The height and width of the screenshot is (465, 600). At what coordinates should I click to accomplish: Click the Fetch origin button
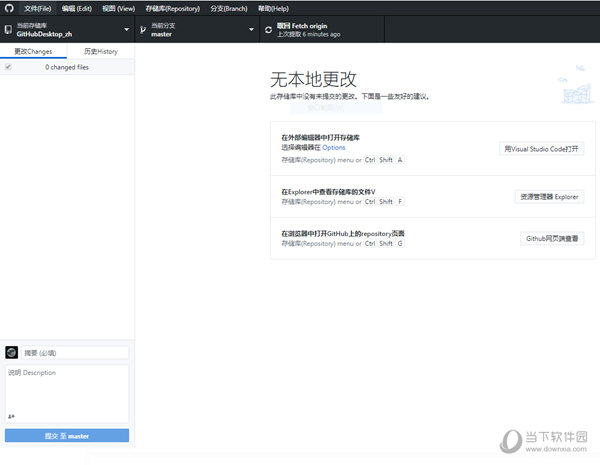322,29
